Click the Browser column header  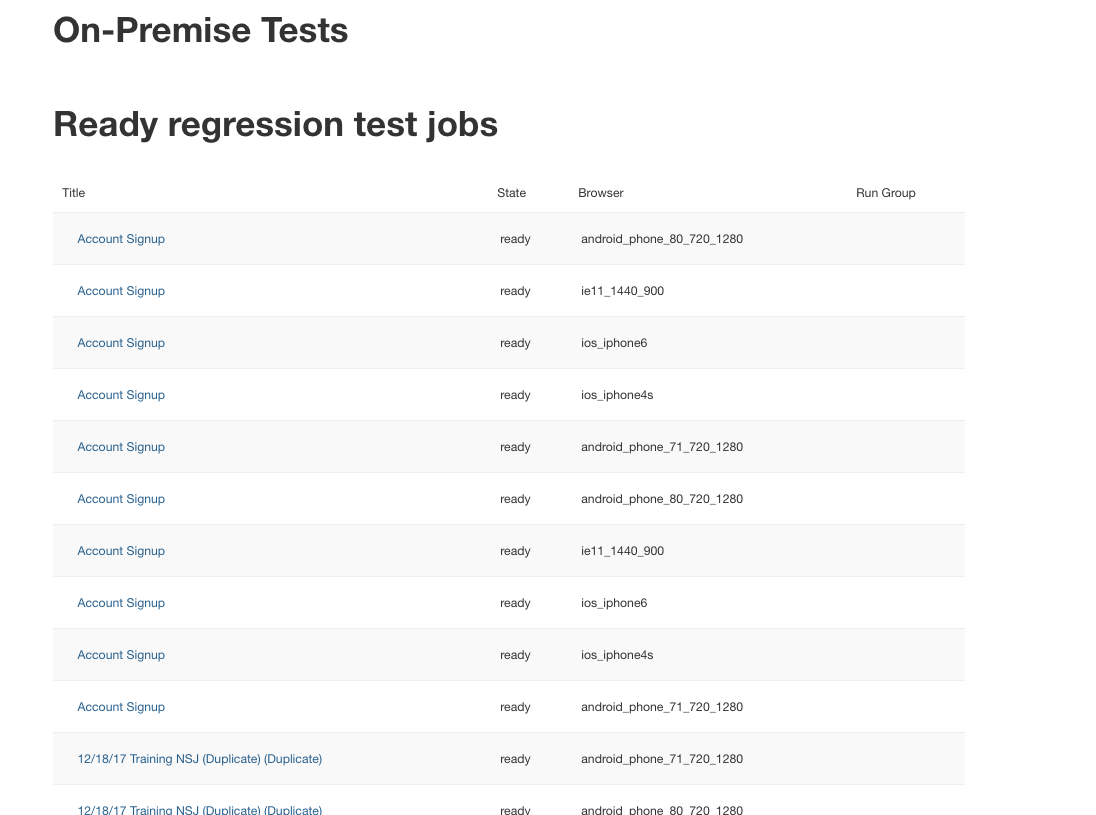click(x=600, y=193)
